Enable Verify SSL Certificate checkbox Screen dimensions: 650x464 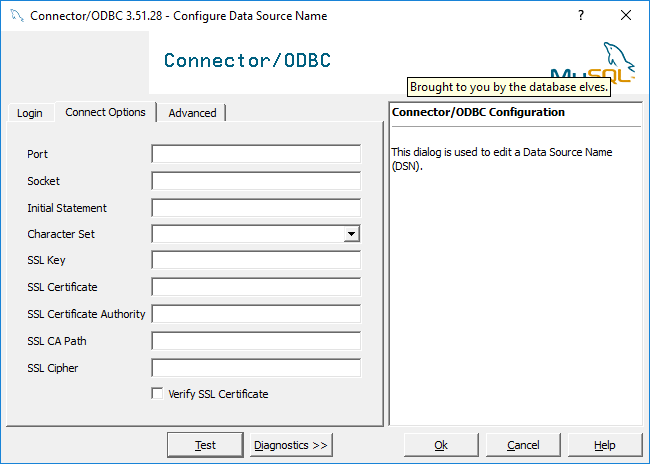click(x=157, y=394)
